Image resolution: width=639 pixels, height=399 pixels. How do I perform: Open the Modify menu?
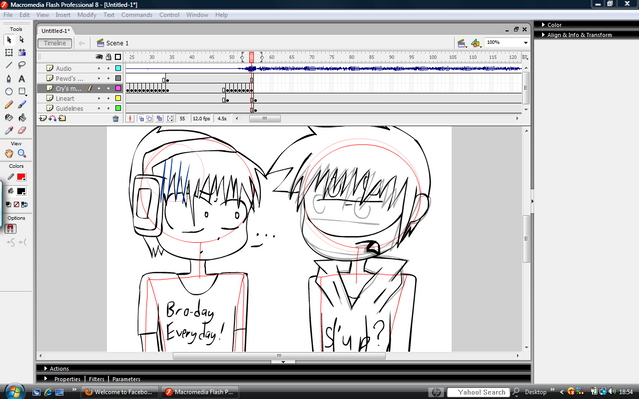tap(87, 15)
